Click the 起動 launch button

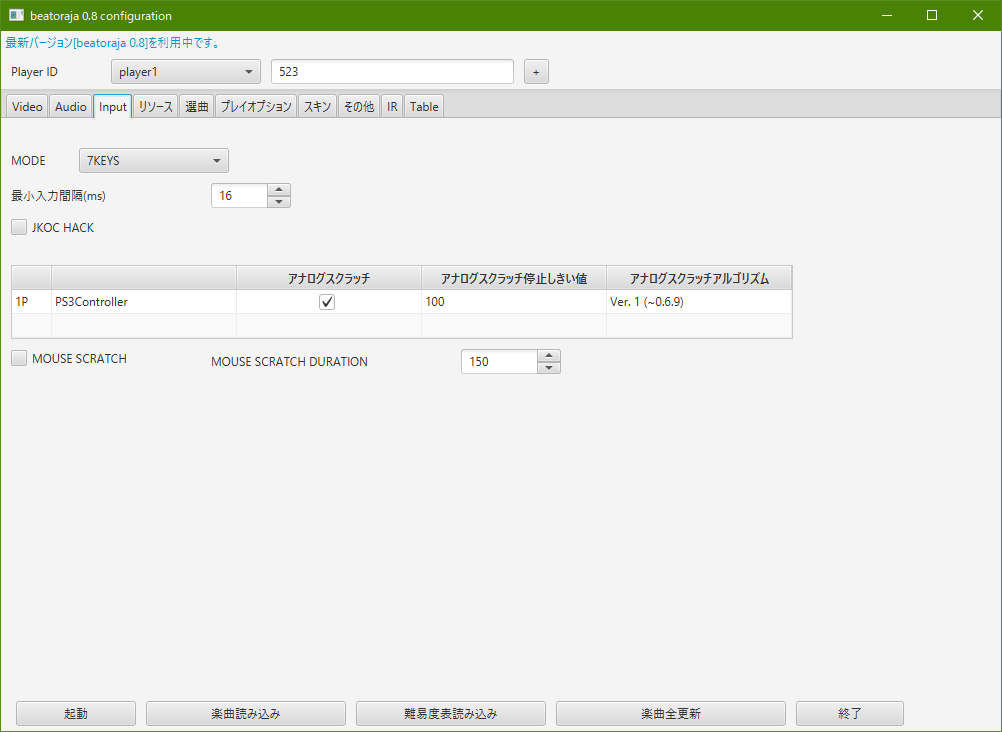[76, 713]
